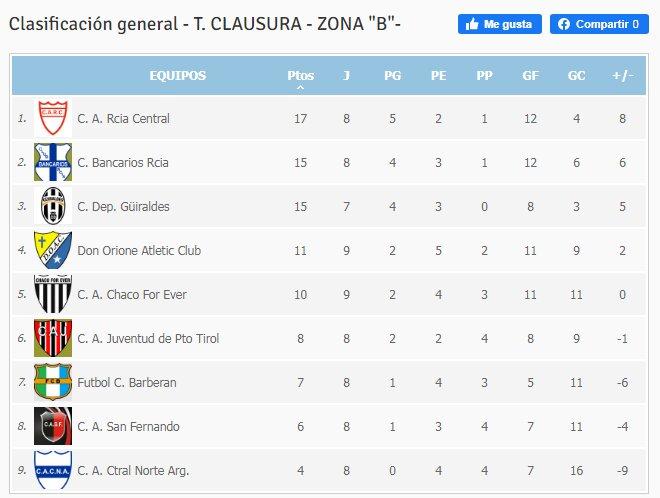Image resolution: width=660 pixels, height=498 pixels.
Task: Open the Chaco For Ever crest
Action: [x=53, y=294]
